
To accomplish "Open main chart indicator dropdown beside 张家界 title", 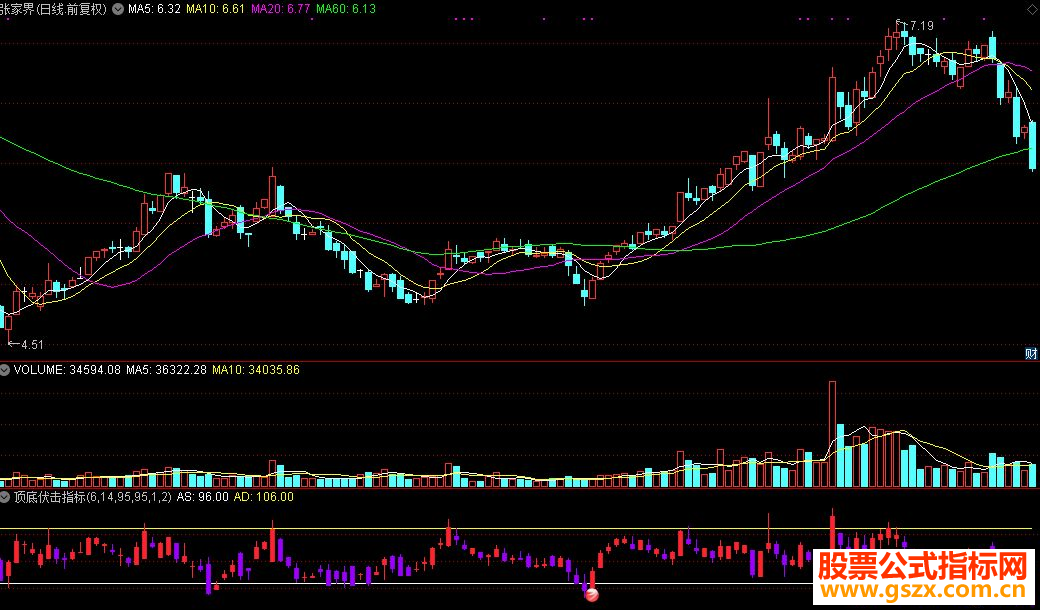I will click(x=118, y=9).
